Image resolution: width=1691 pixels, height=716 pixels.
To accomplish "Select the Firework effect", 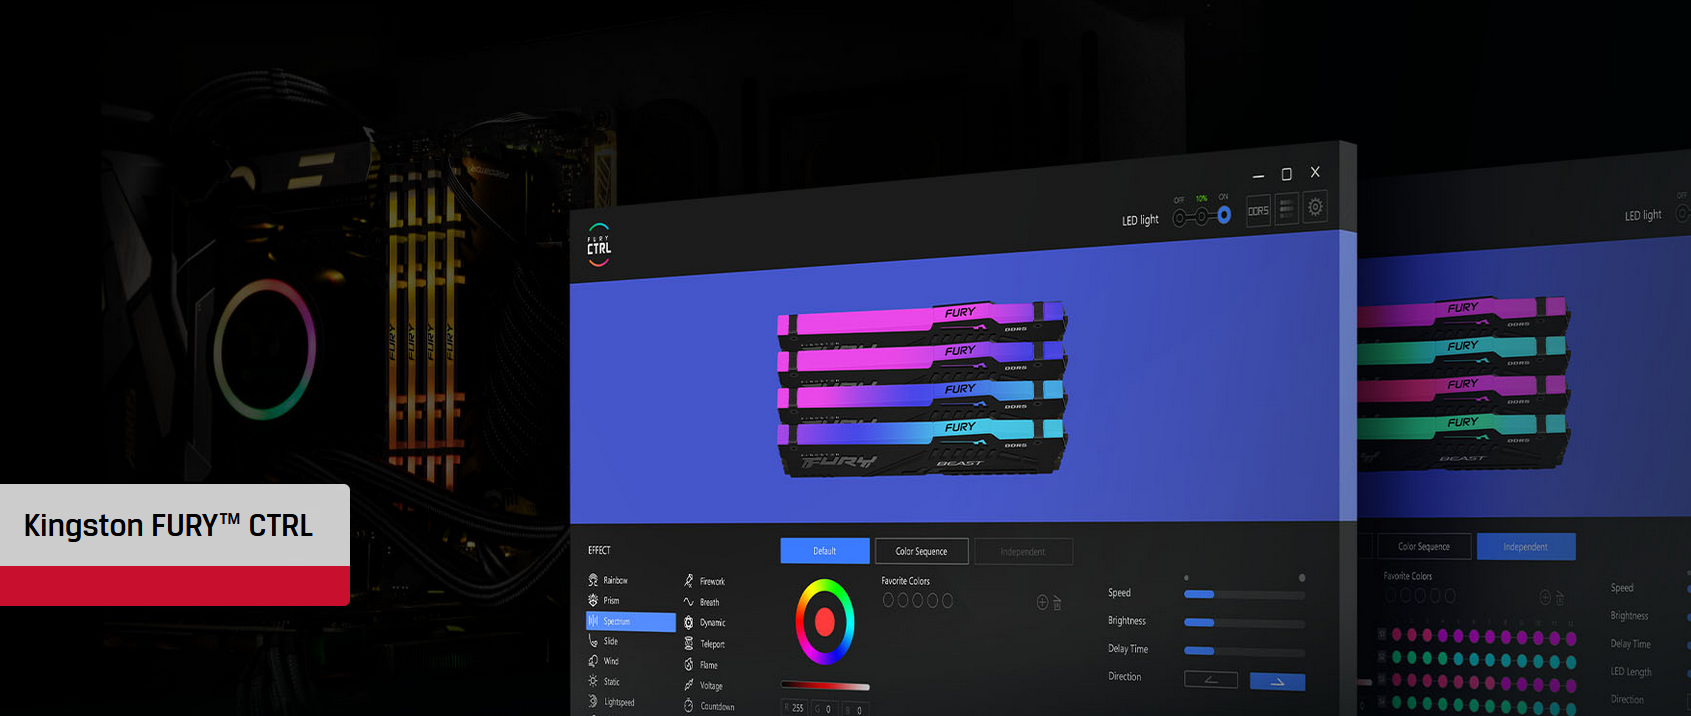I will [705, 581].
